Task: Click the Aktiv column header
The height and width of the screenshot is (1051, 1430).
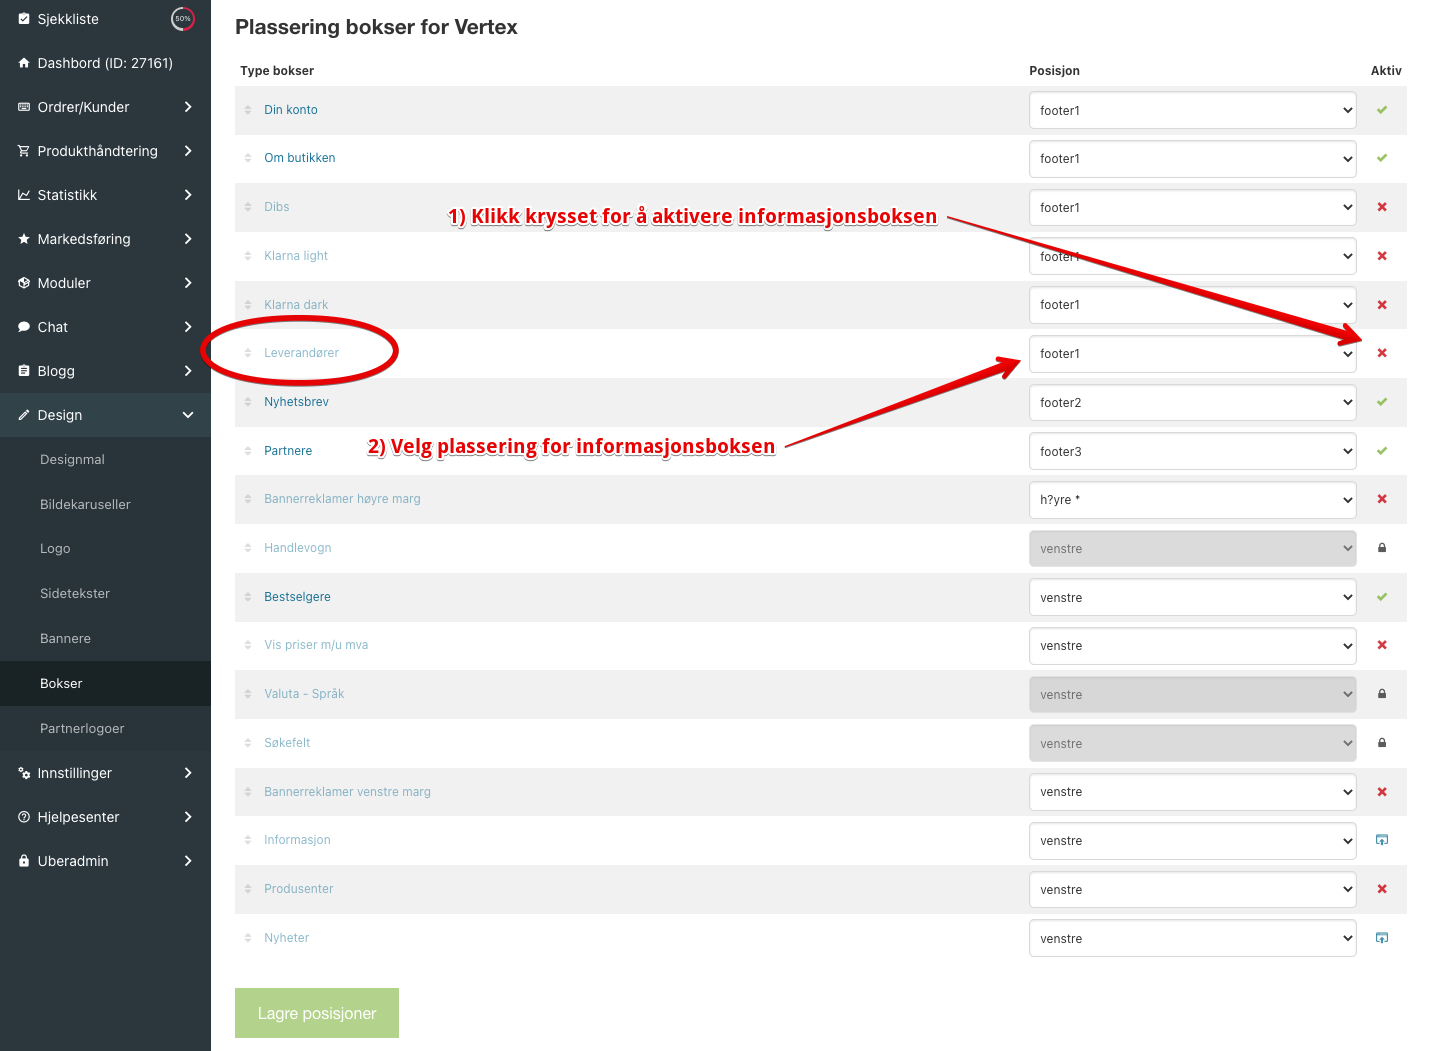Action: tap(1386, 71)
